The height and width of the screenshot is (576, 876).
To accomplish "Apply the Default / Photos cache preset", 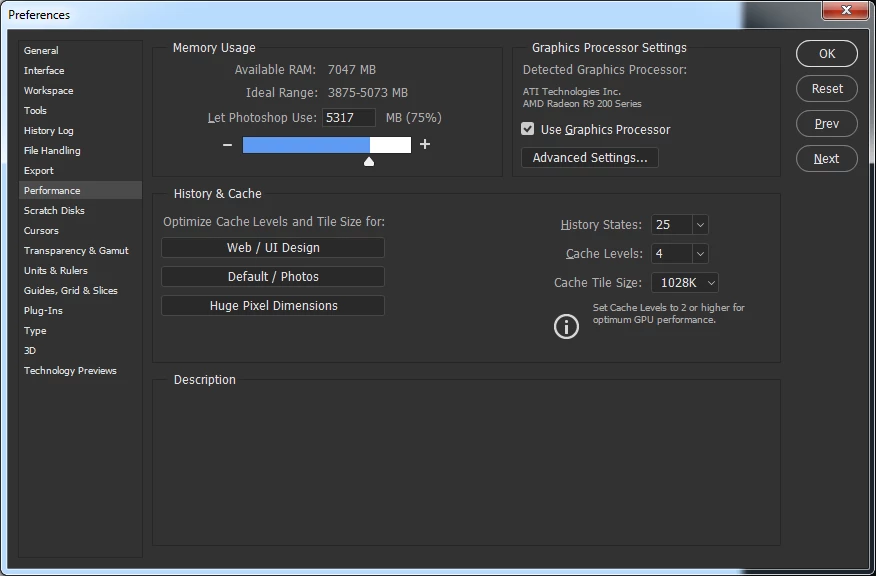I will (x=273, y=277).
